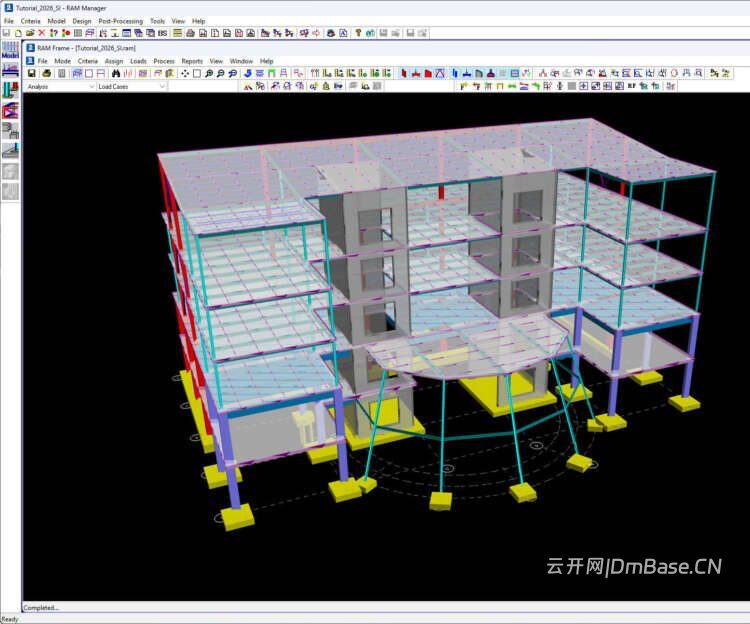
Task: Open RAM Frame File menu
Action: click(x=43, y=61)
